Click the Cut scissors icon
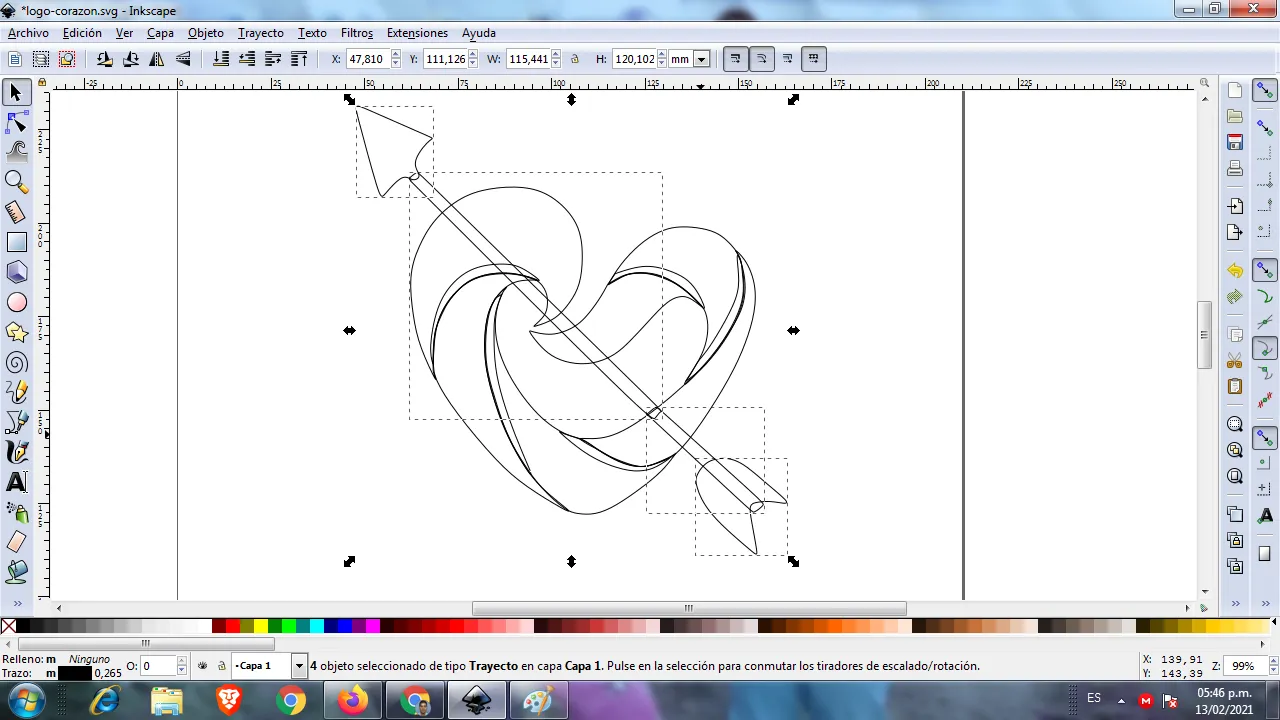This screenshot has width=1280, height=720. click(x=1235, y=360)
